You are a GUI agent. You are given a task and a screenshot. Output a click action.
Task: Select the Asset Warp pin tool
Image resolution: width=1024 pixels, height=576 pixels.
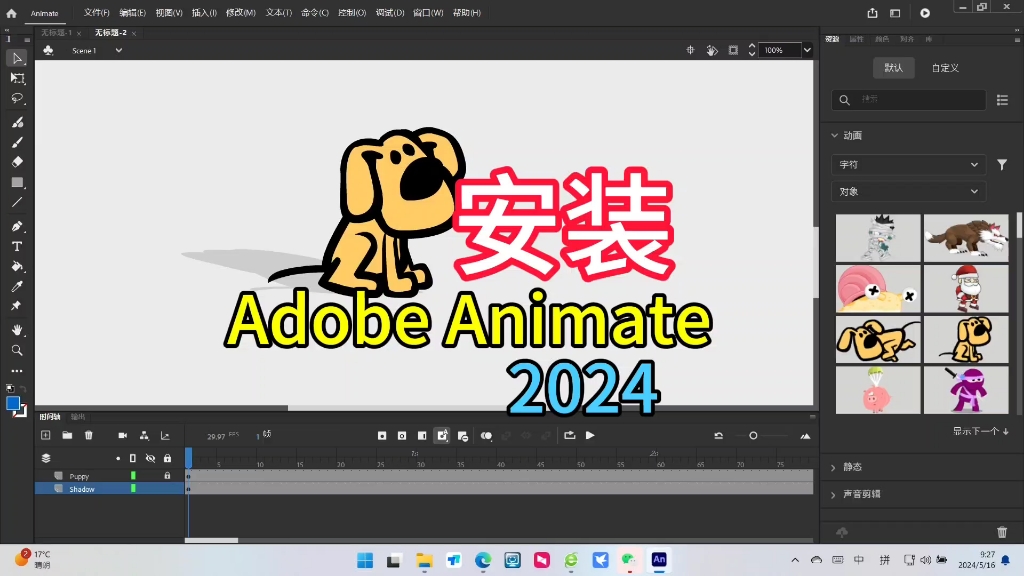point(17,306)
